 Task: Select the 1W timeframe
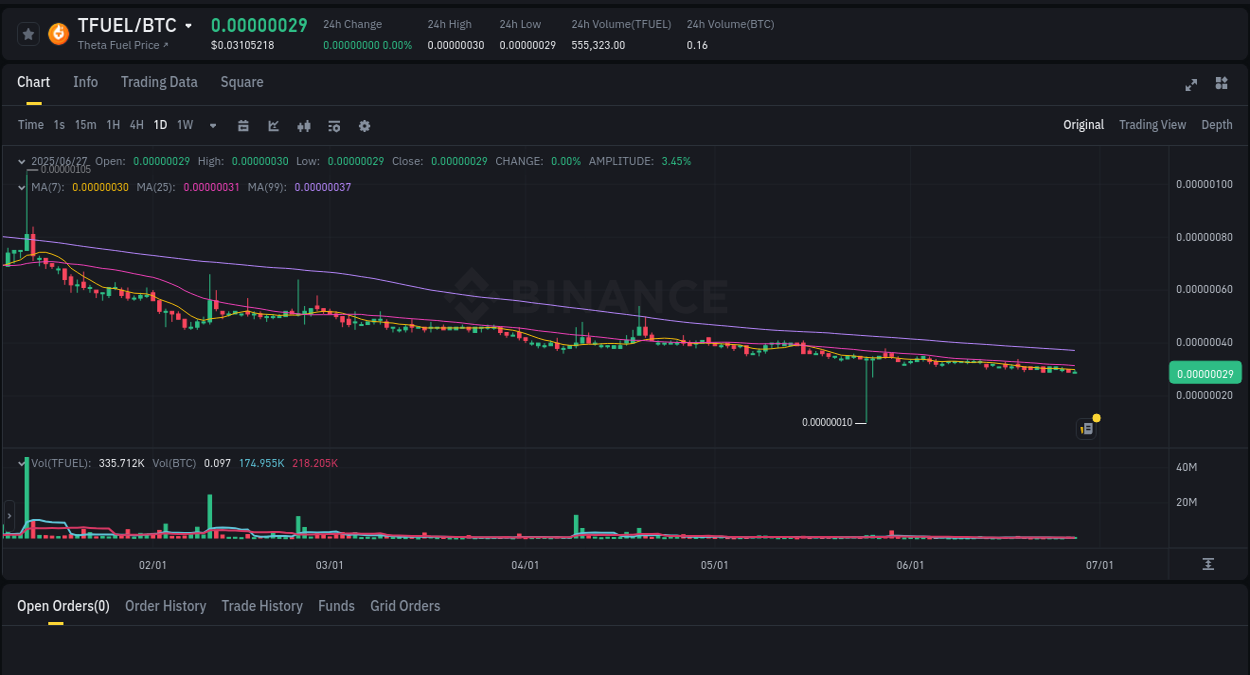click(185, 124)
